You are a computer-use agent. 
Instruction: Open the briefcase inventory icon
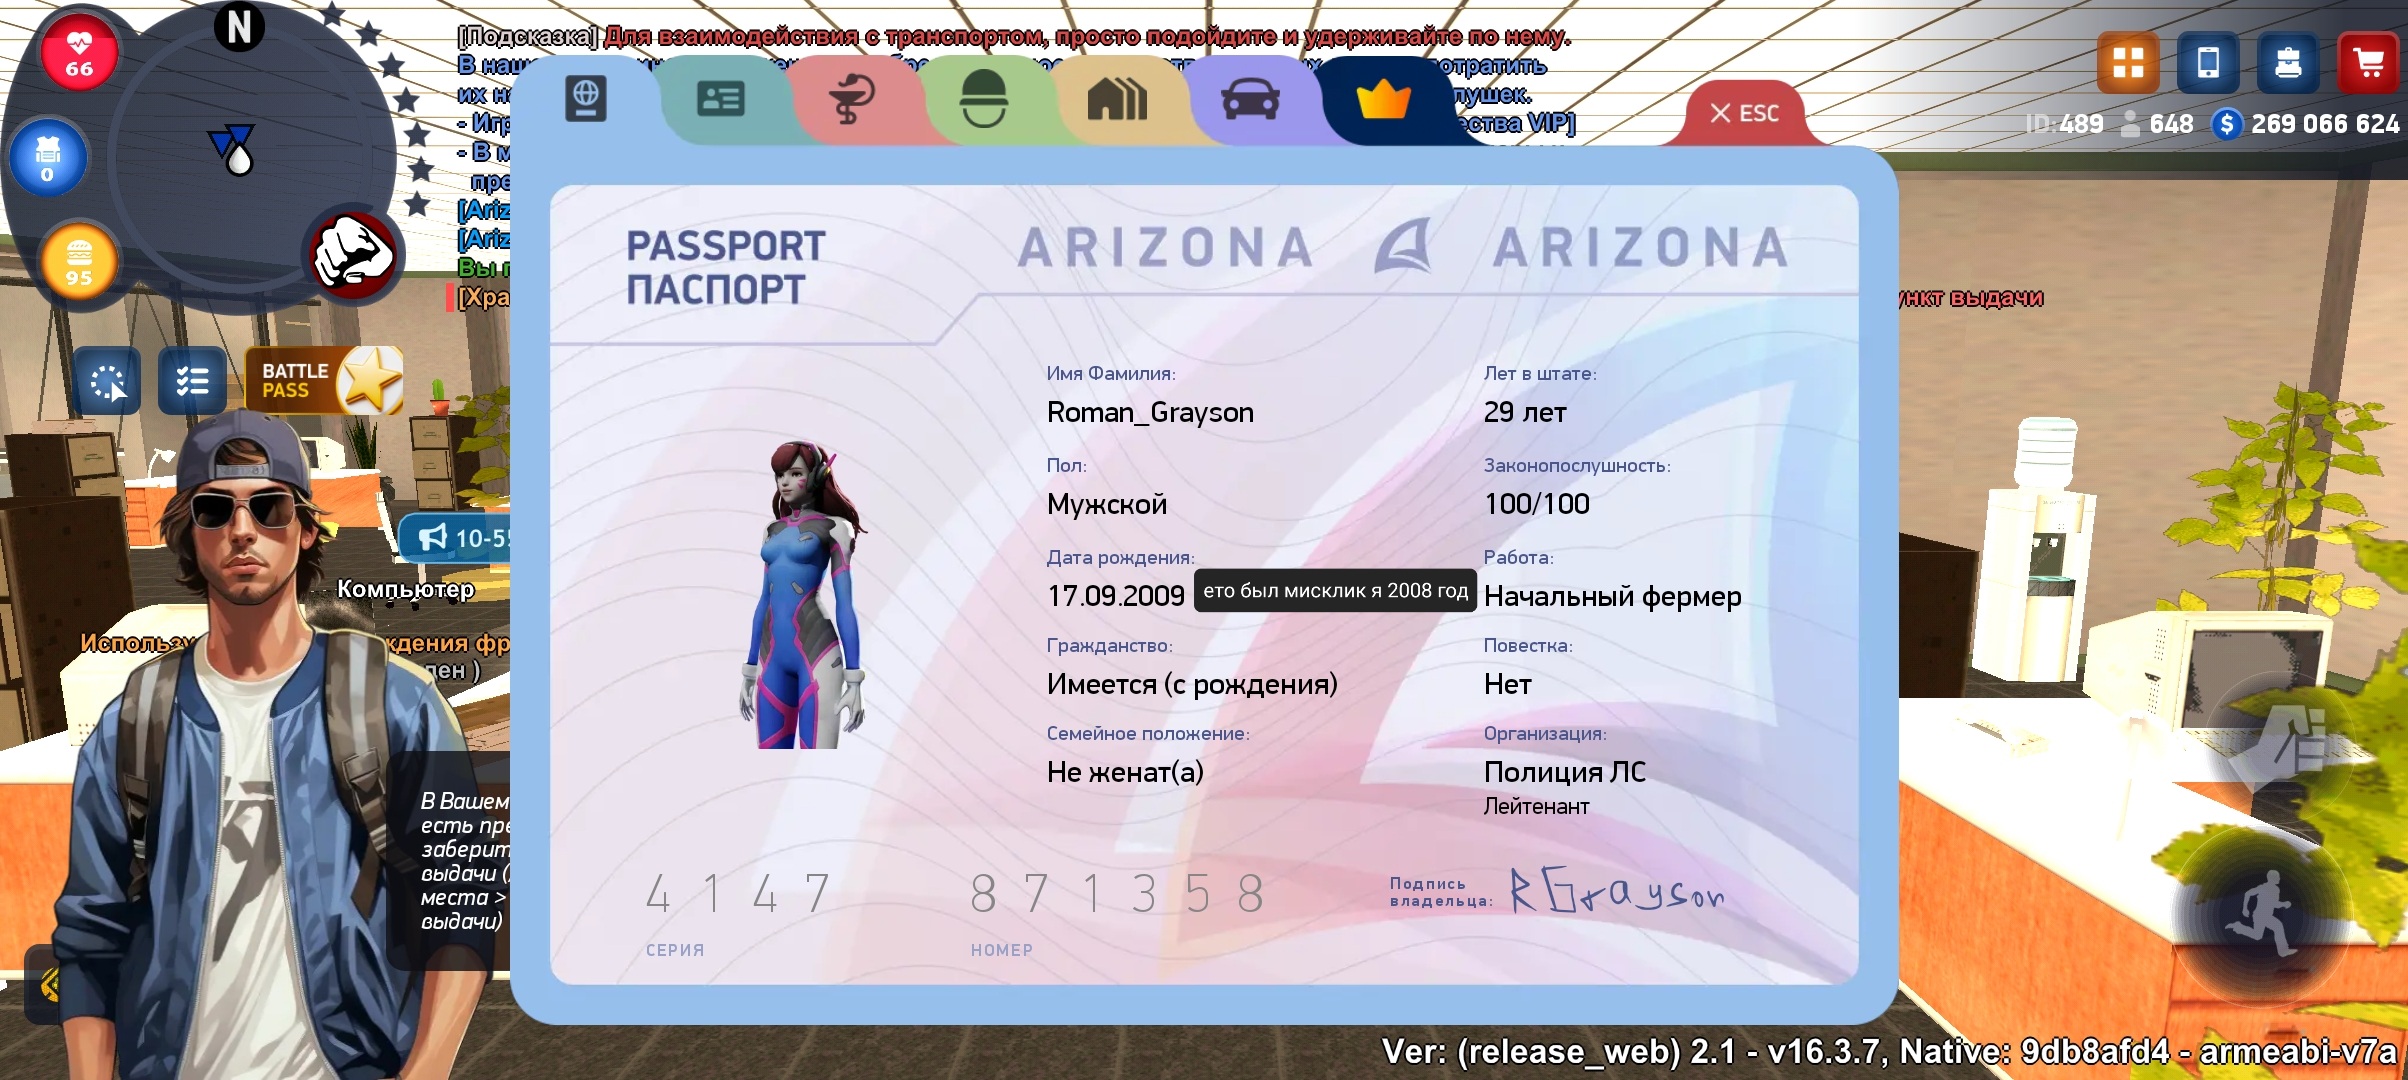[2288, 62]
